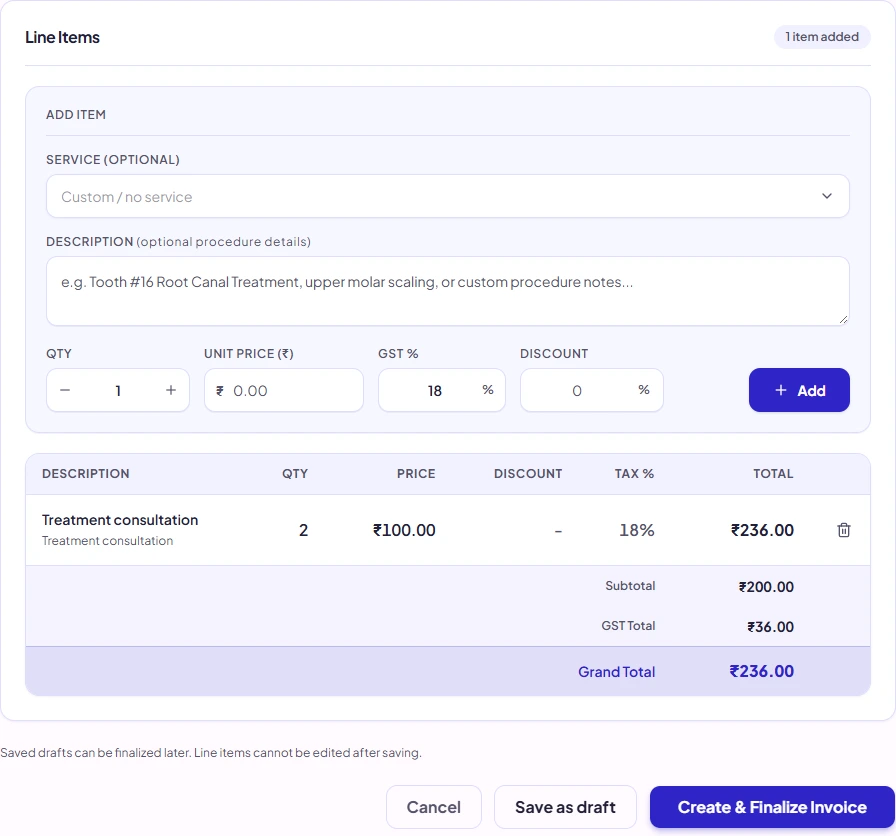Click the textarea resize handle
Image resolution: width=896 pixels, height=836 pixels.
tap(843, 319)
